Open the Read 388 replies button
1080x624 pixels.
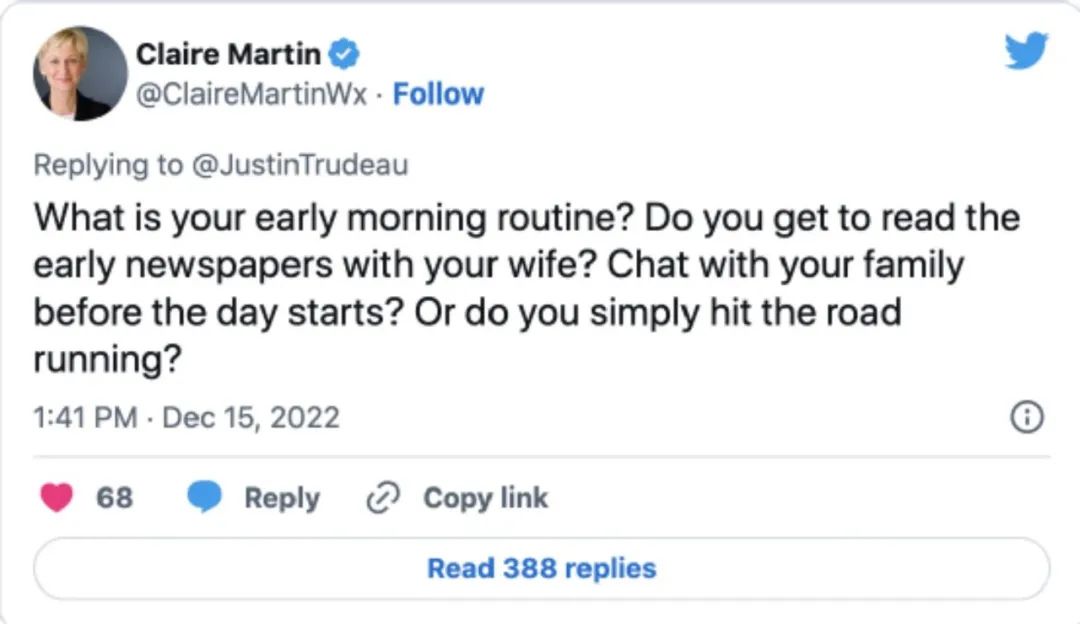541,569
